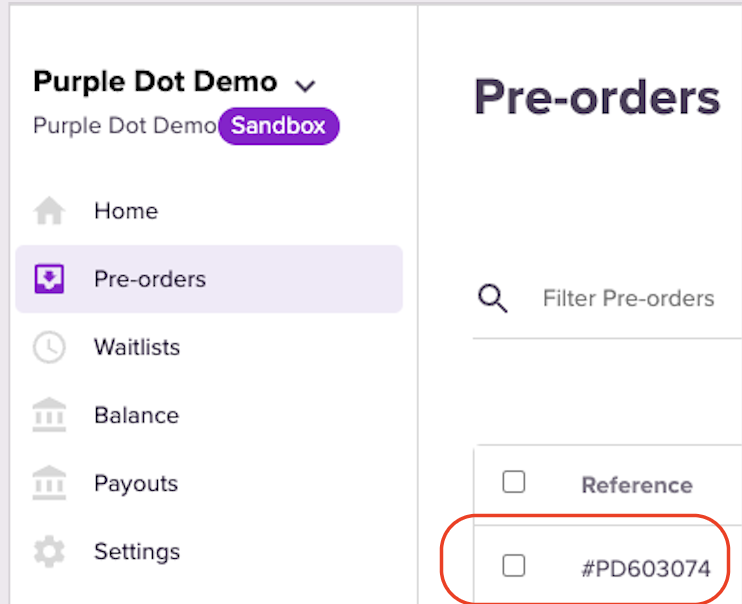The height and width of the screenshot is (604, 742).
Task: Click the search magnifier icon
Action: pos(493,298)
